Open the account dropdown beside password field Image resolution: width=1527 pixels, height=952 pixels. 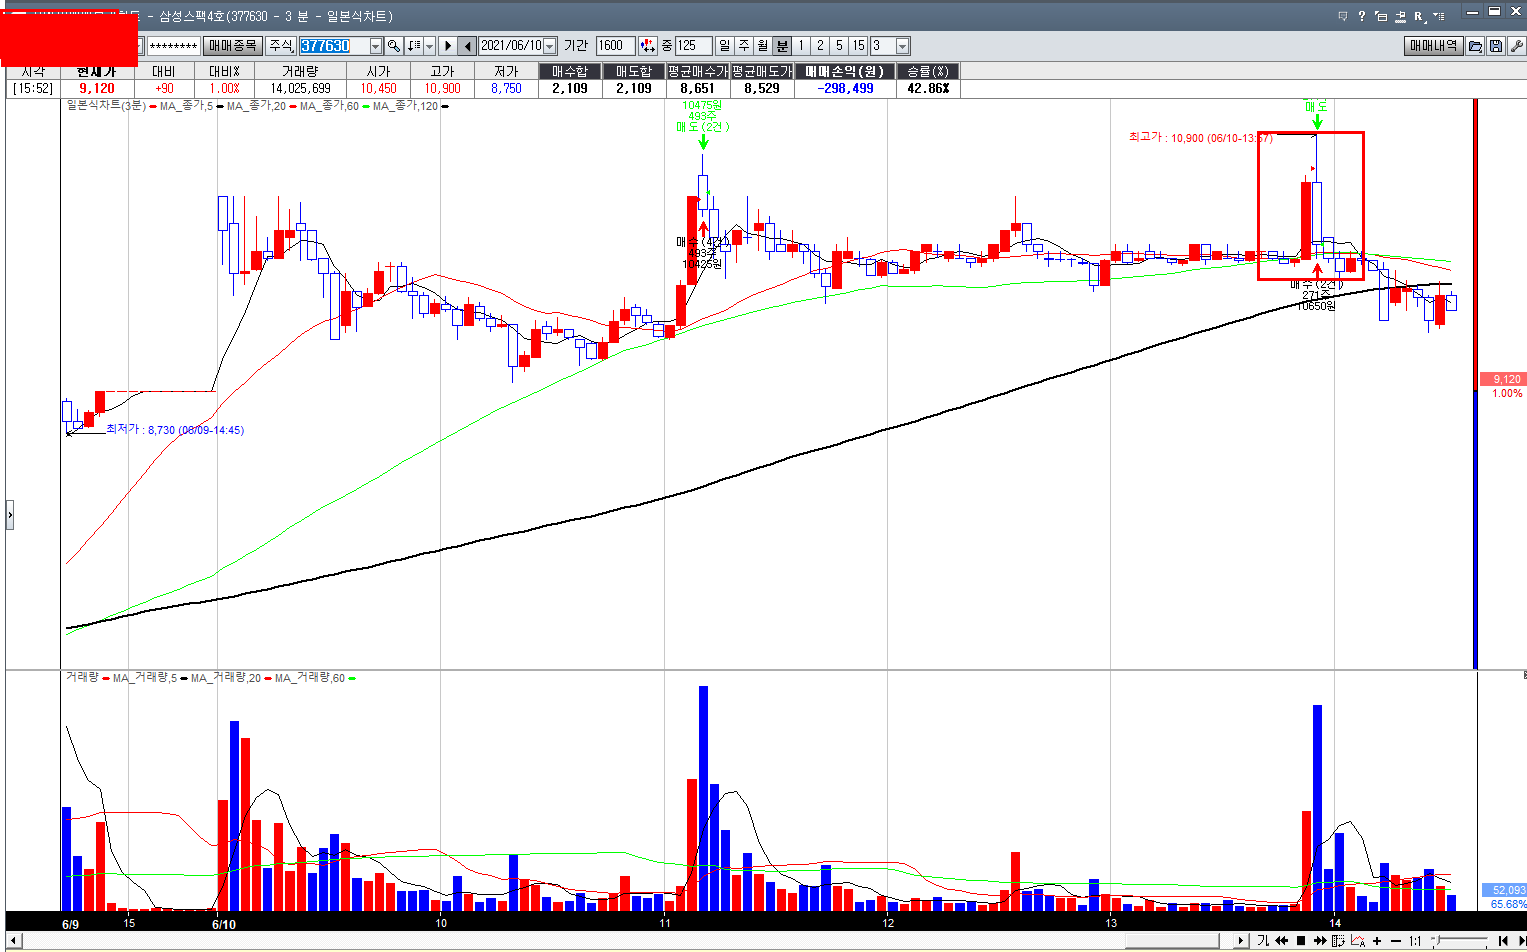point(141,46)
